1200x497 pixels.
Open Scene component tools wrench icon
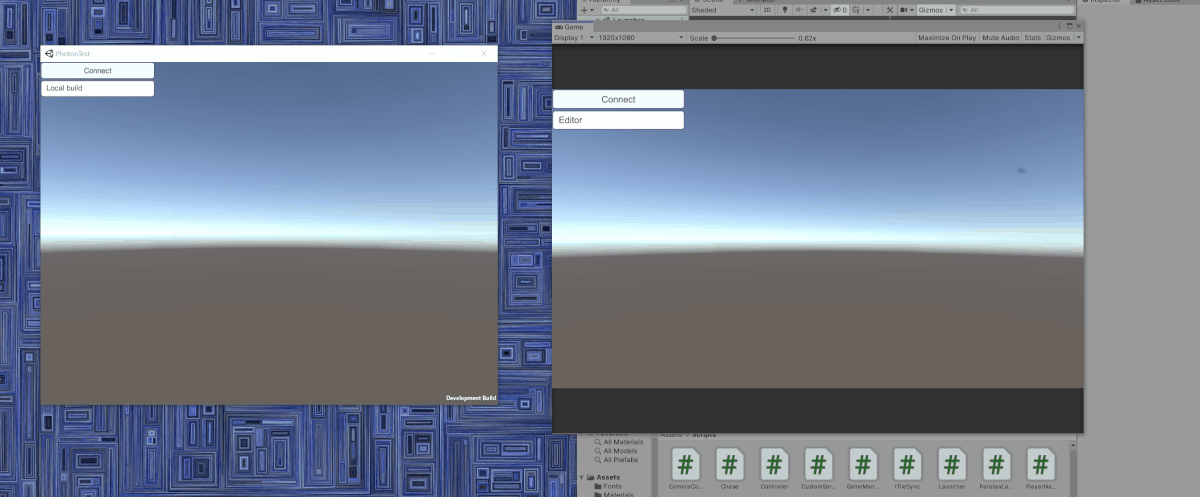[x=889, y=10]
